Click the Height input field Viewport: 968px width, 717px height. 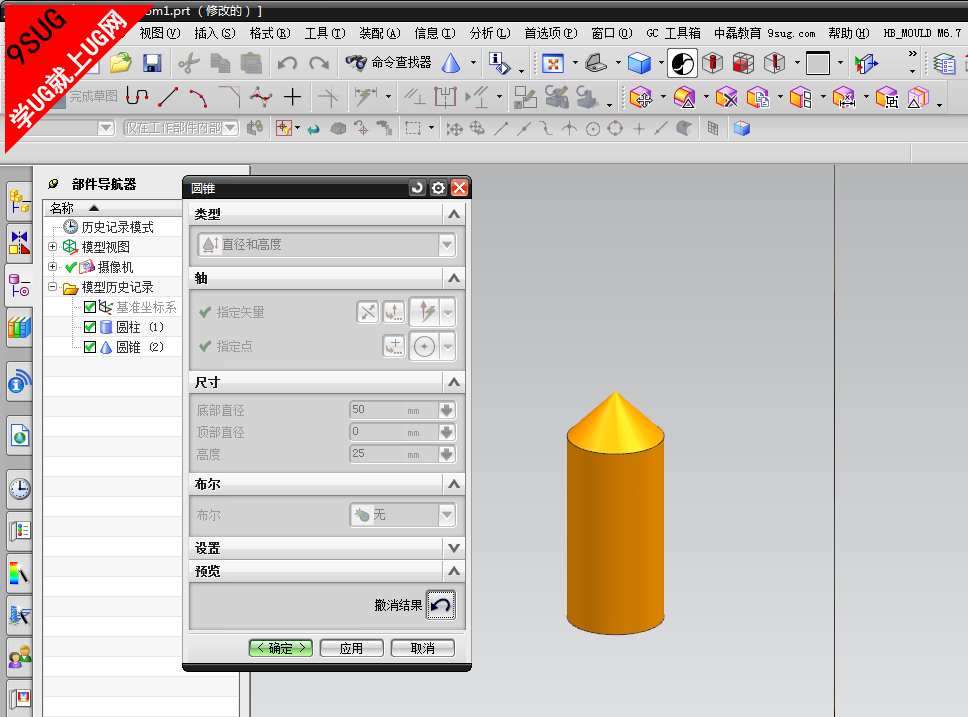tap(393, 454)
